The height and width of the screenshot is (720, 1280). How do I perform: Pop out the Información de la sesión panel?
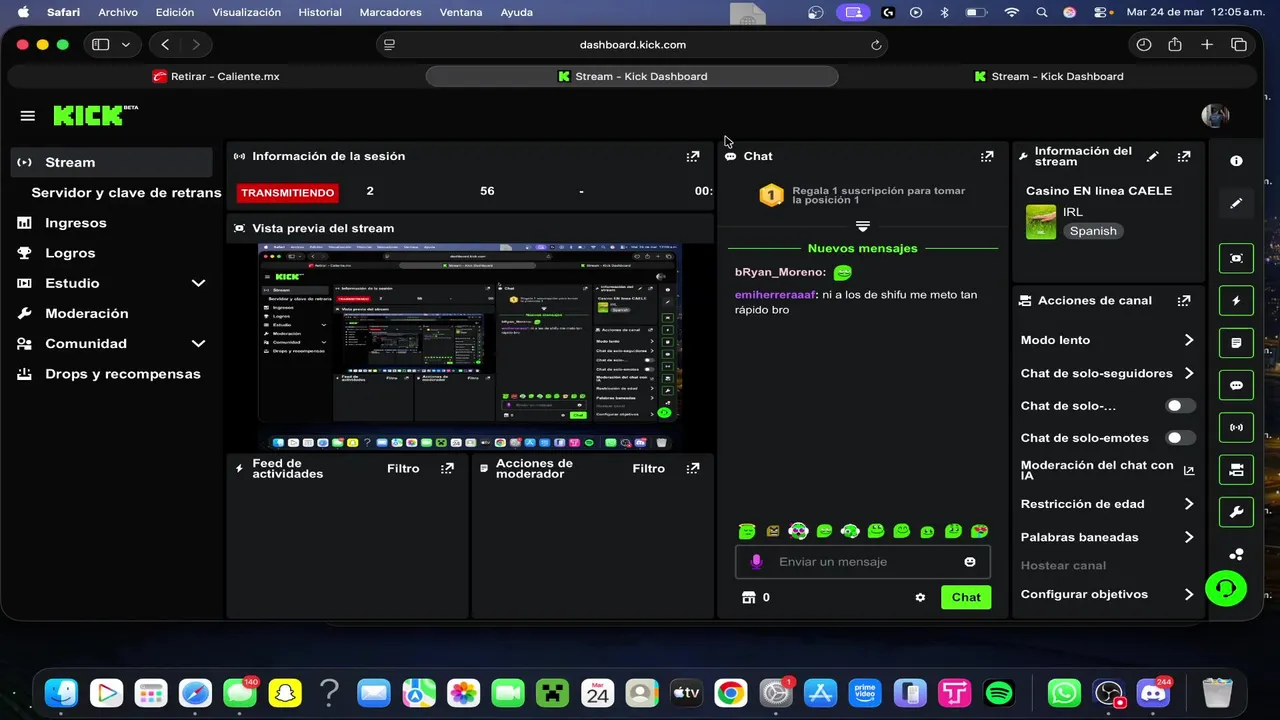693,156
